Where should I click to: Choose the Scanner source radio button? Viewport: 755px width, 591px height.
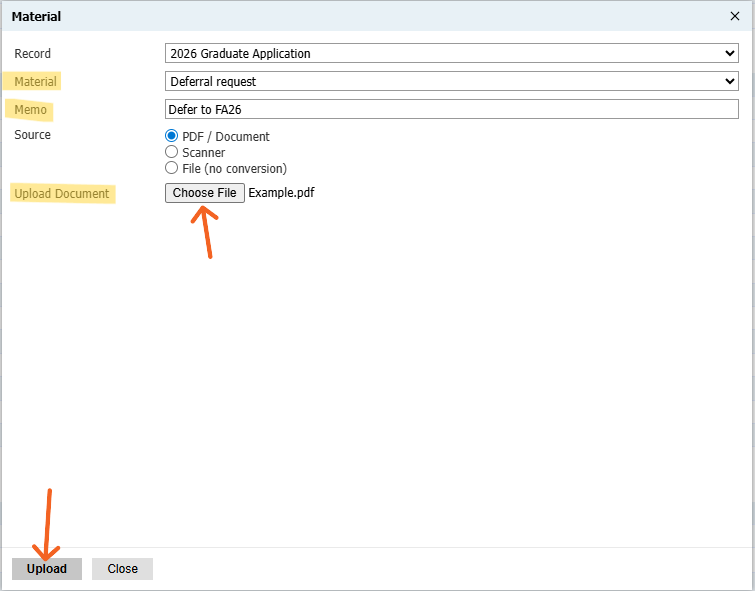(171, 152)
